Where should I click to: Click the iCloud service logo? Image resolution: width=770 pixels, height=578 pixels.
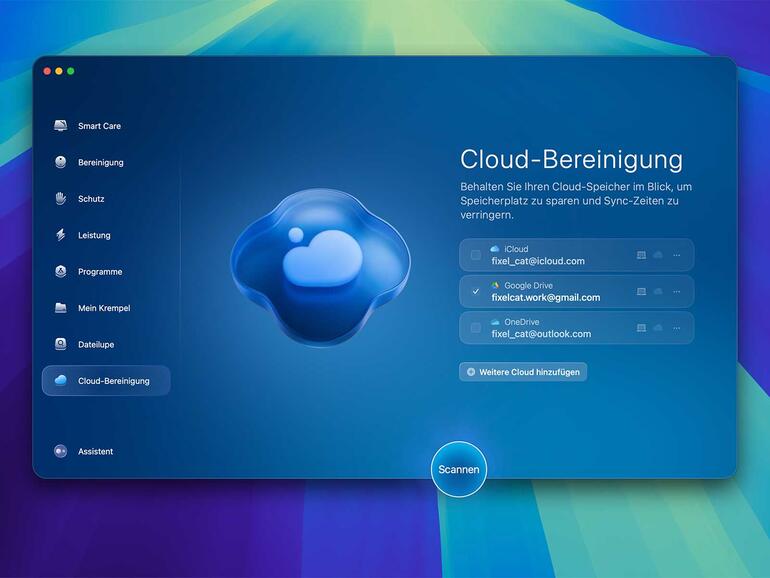[495, 249]
